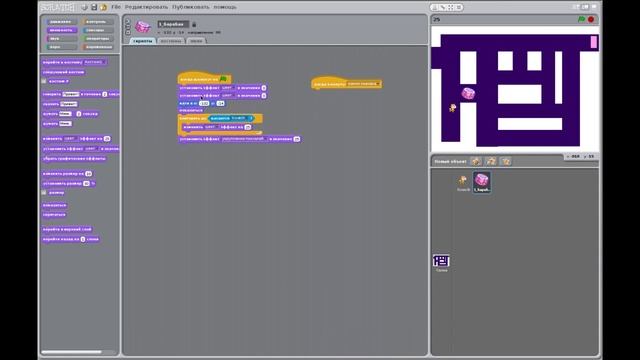Open the effect dropdown in the second script set-effect block
This screenshot has height=360, width=640.
click(x=228, y=96)
